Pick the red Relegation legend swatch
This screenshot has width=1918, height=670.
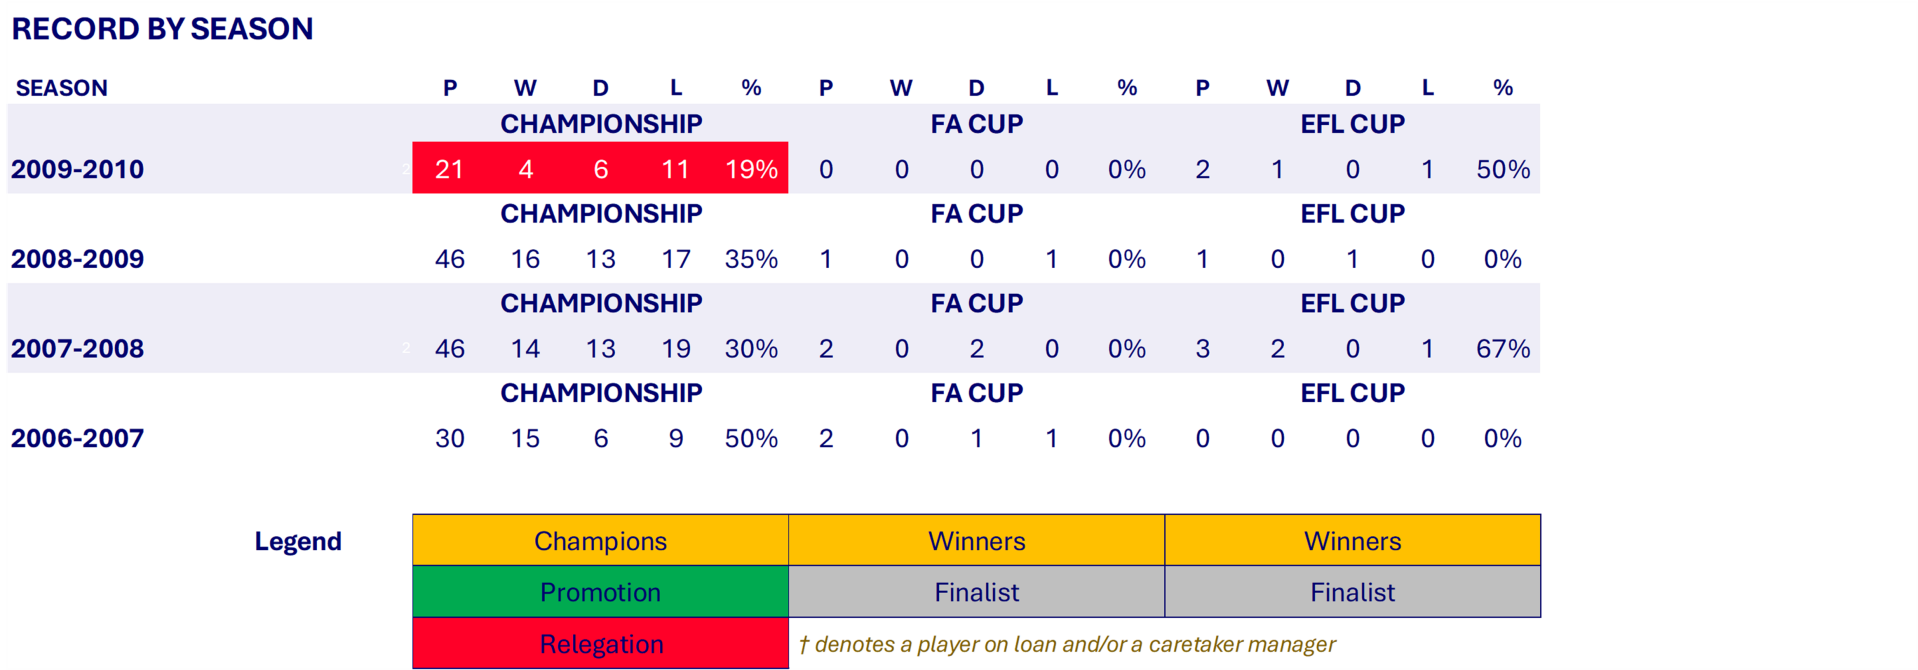pos(600,644)
